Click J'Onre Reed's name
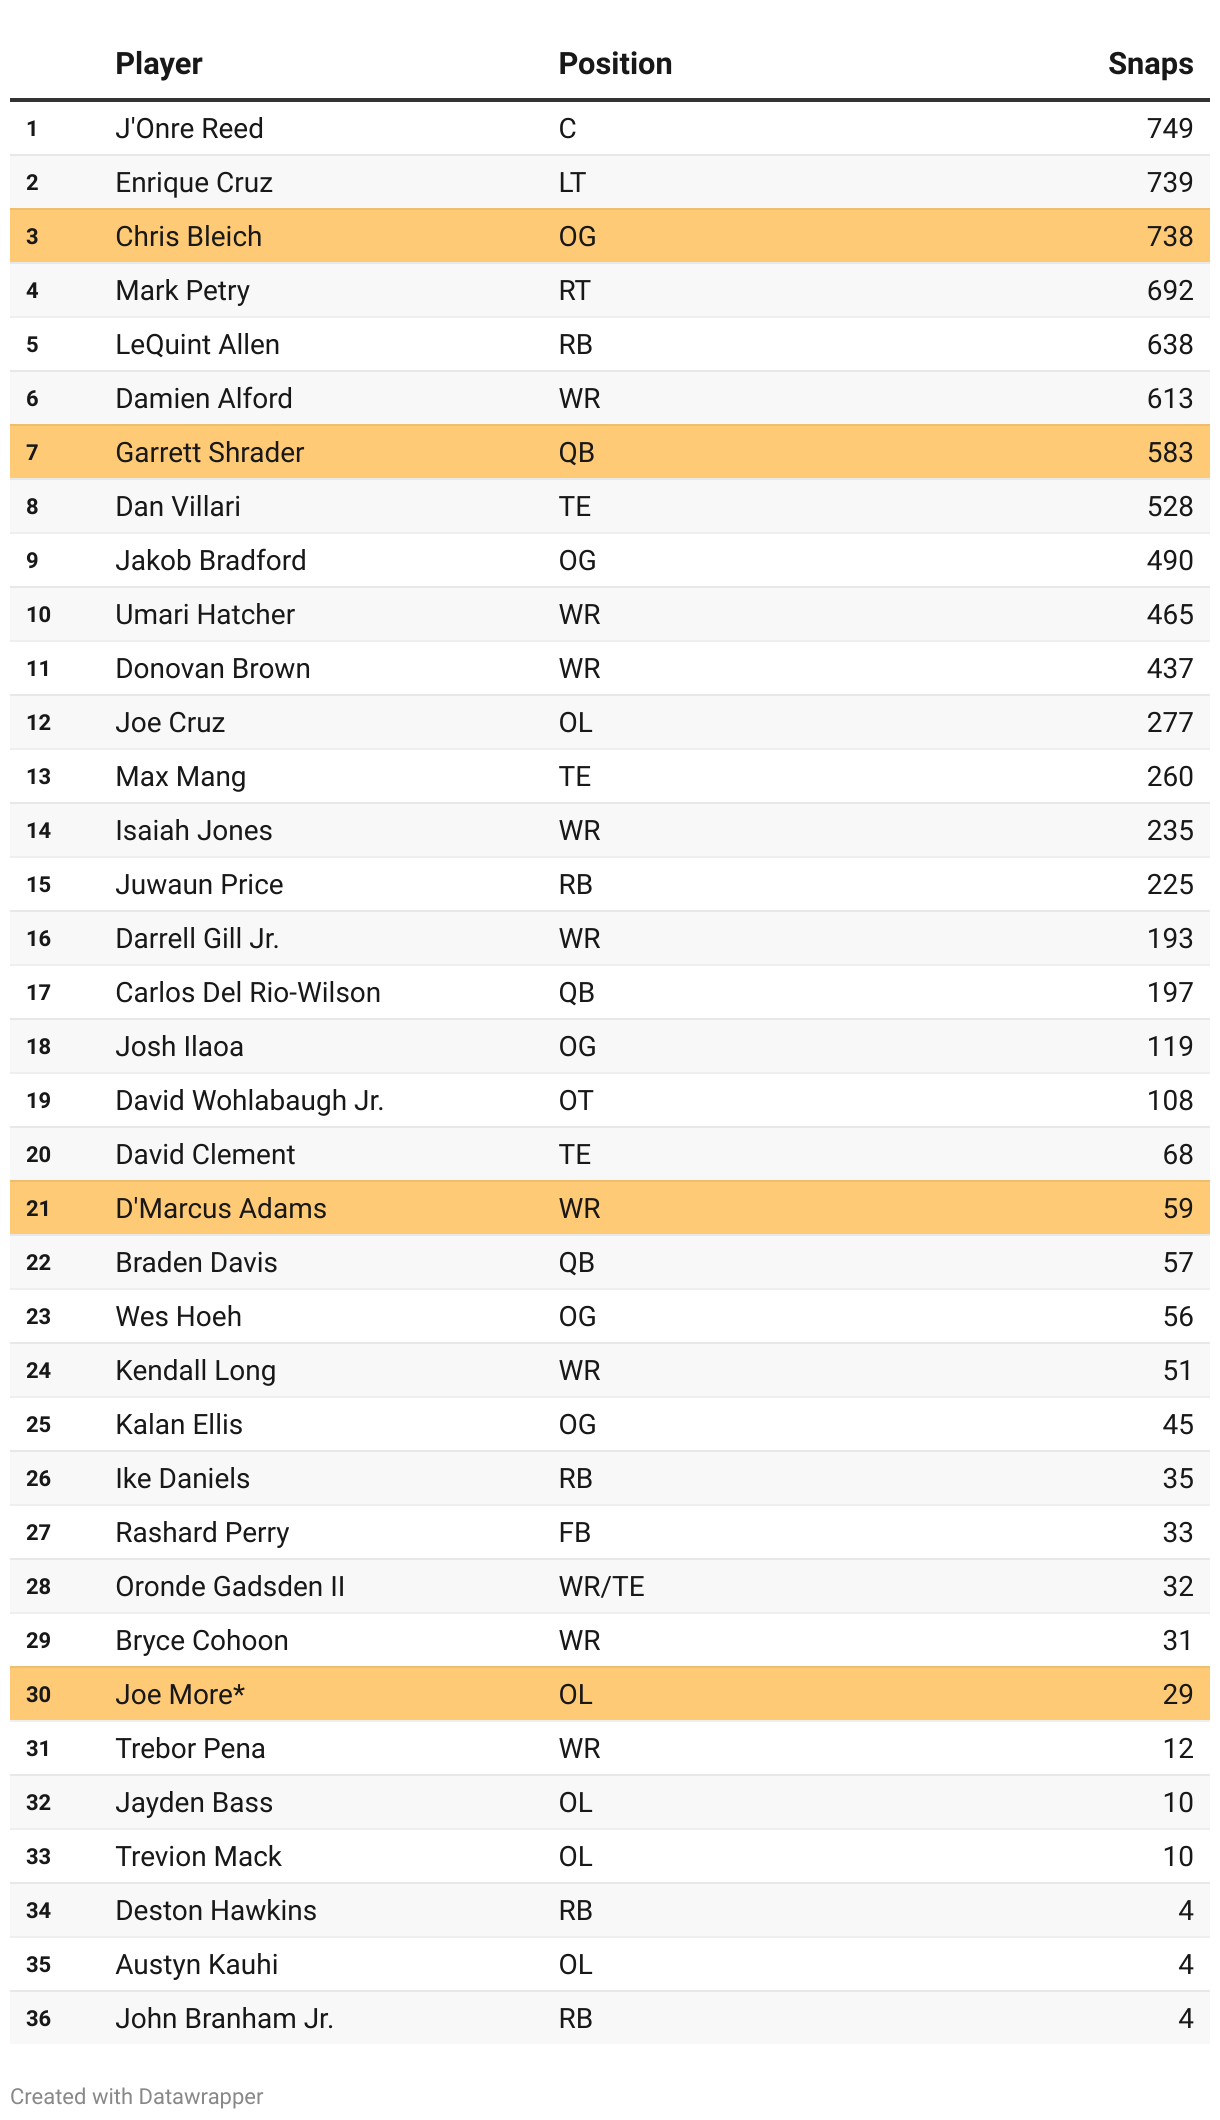This screenshot has height=2120, width=1220. point(190,128)
